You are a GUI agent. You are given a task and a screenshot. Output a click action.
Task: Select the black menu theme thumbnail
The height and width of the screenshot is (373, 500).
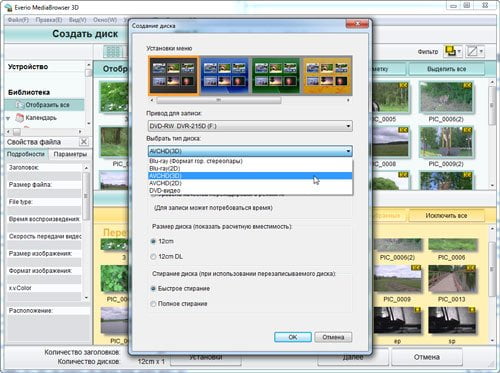point(173,75)
